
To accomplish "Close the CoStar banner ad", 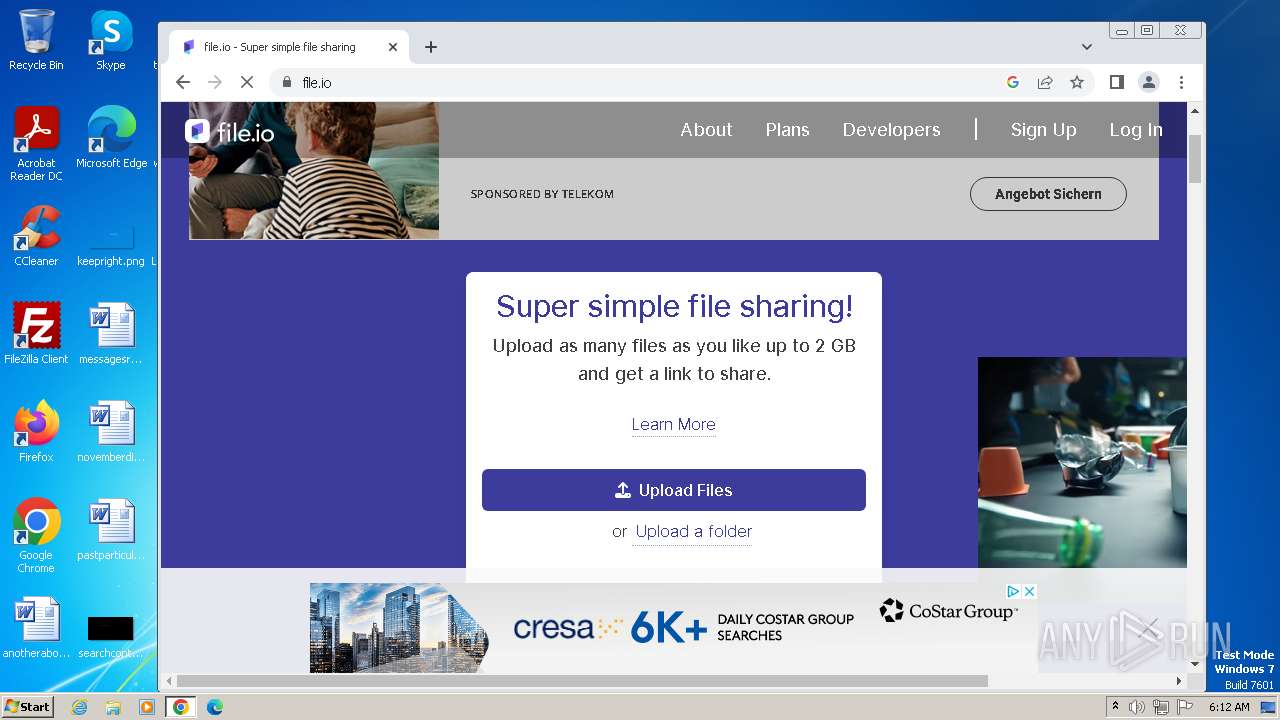I will coord(1029,591).
